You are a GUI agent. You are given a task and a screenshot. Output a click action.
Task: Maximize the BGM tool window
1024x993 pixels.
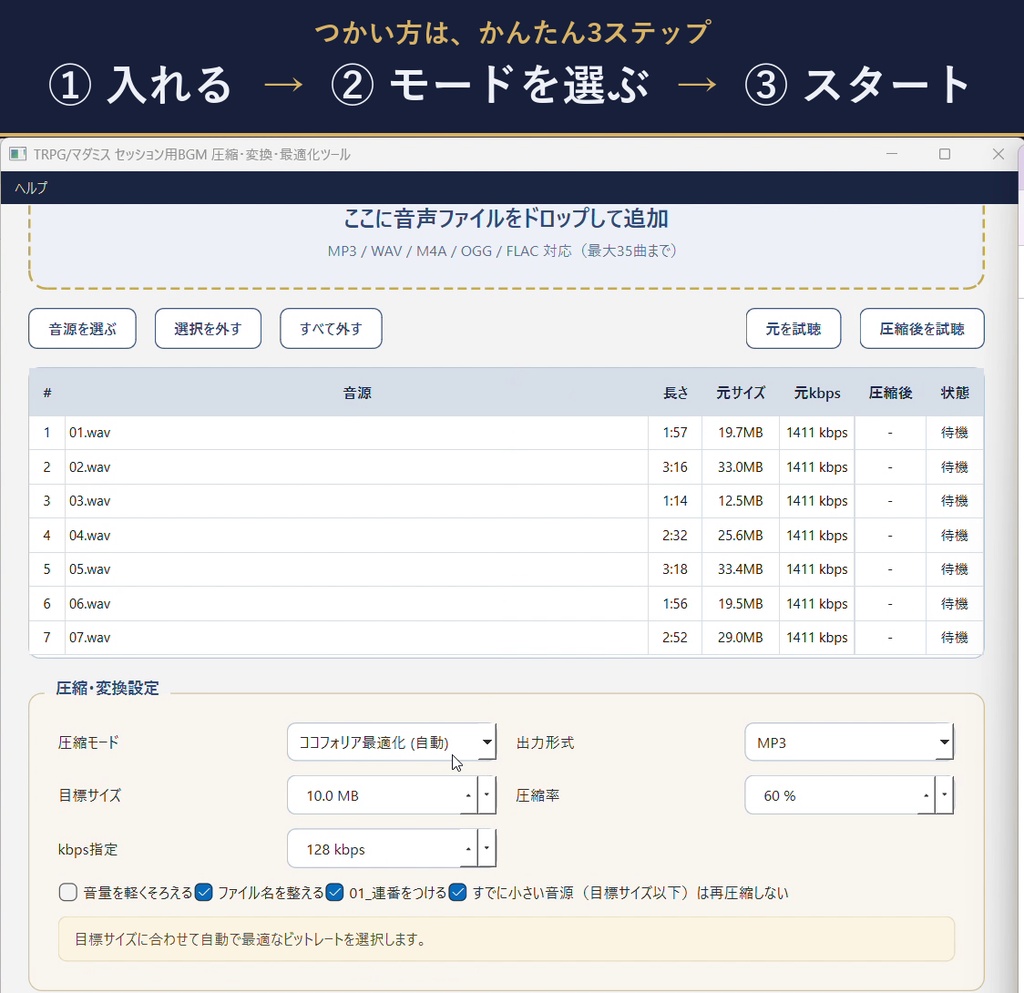(x=944, y=154)
